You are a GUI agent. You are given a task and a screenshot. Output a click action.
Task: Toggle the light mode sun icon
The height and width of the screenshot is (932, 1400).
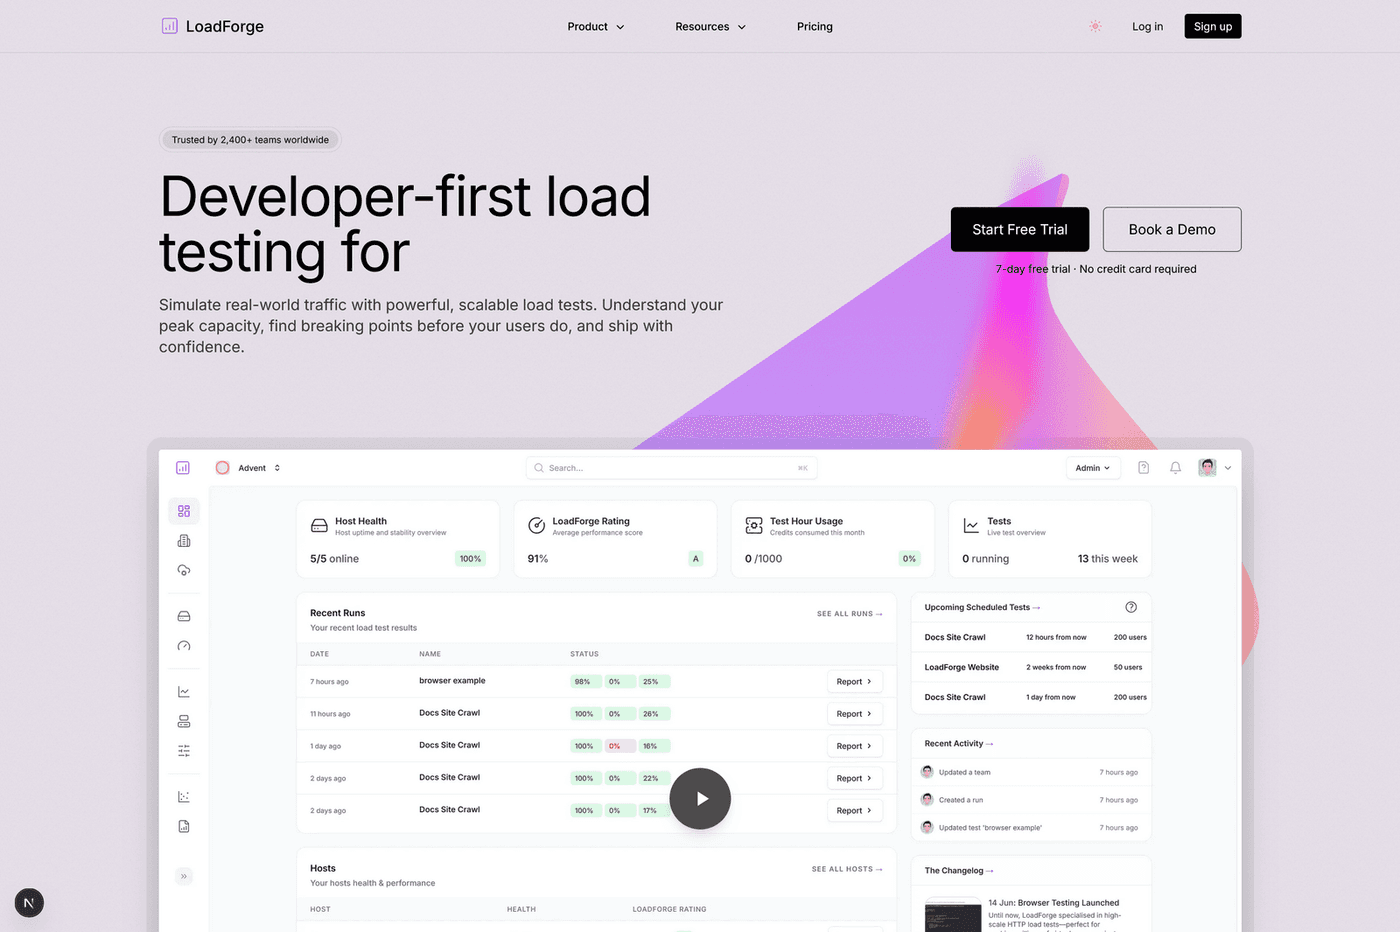[1095, 26]
